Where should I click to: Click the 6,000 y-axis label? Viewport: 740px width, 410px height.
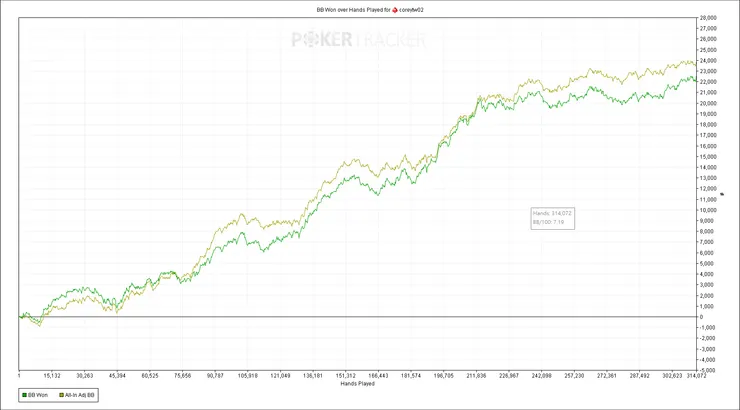pos(707,253)
